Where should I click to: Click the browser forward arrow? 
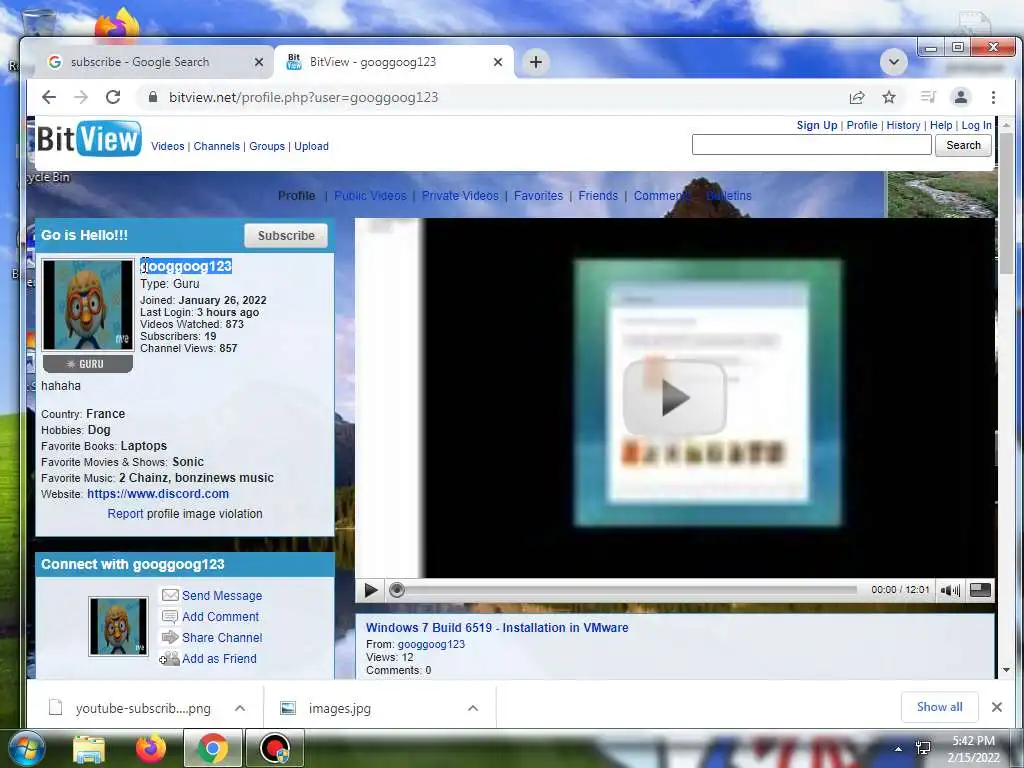point(80,97)
